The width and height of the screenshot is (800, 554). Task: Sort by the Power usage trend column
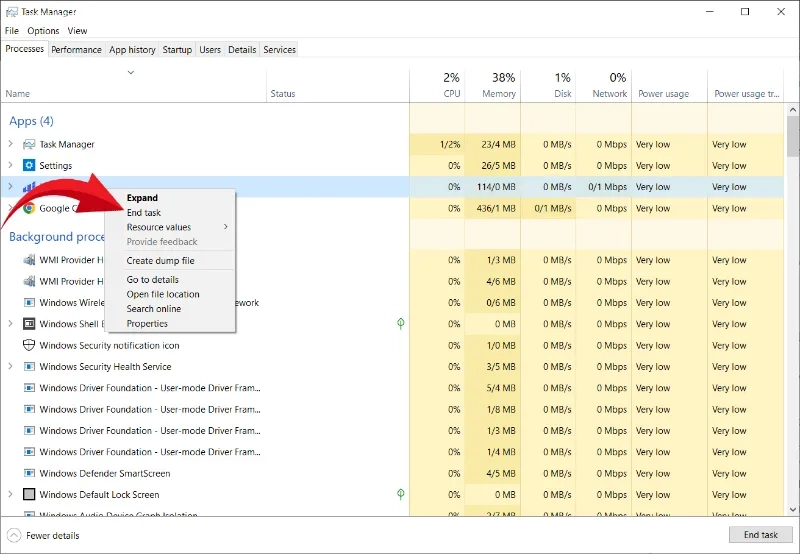pos(746,86)
